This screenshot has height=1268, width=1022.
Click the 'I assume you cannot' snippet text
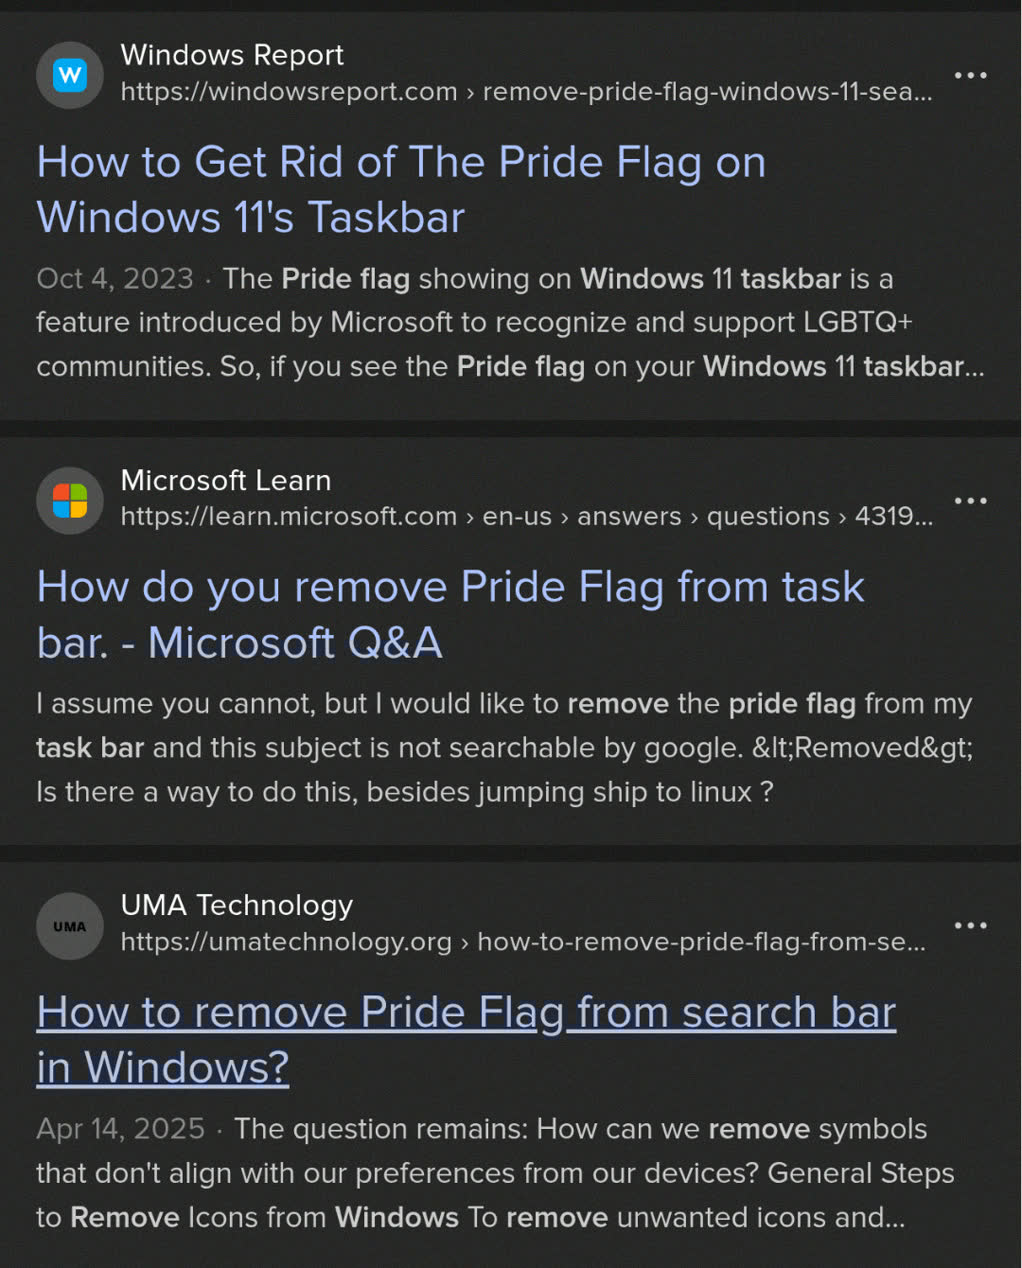click(x=505, y=747)
